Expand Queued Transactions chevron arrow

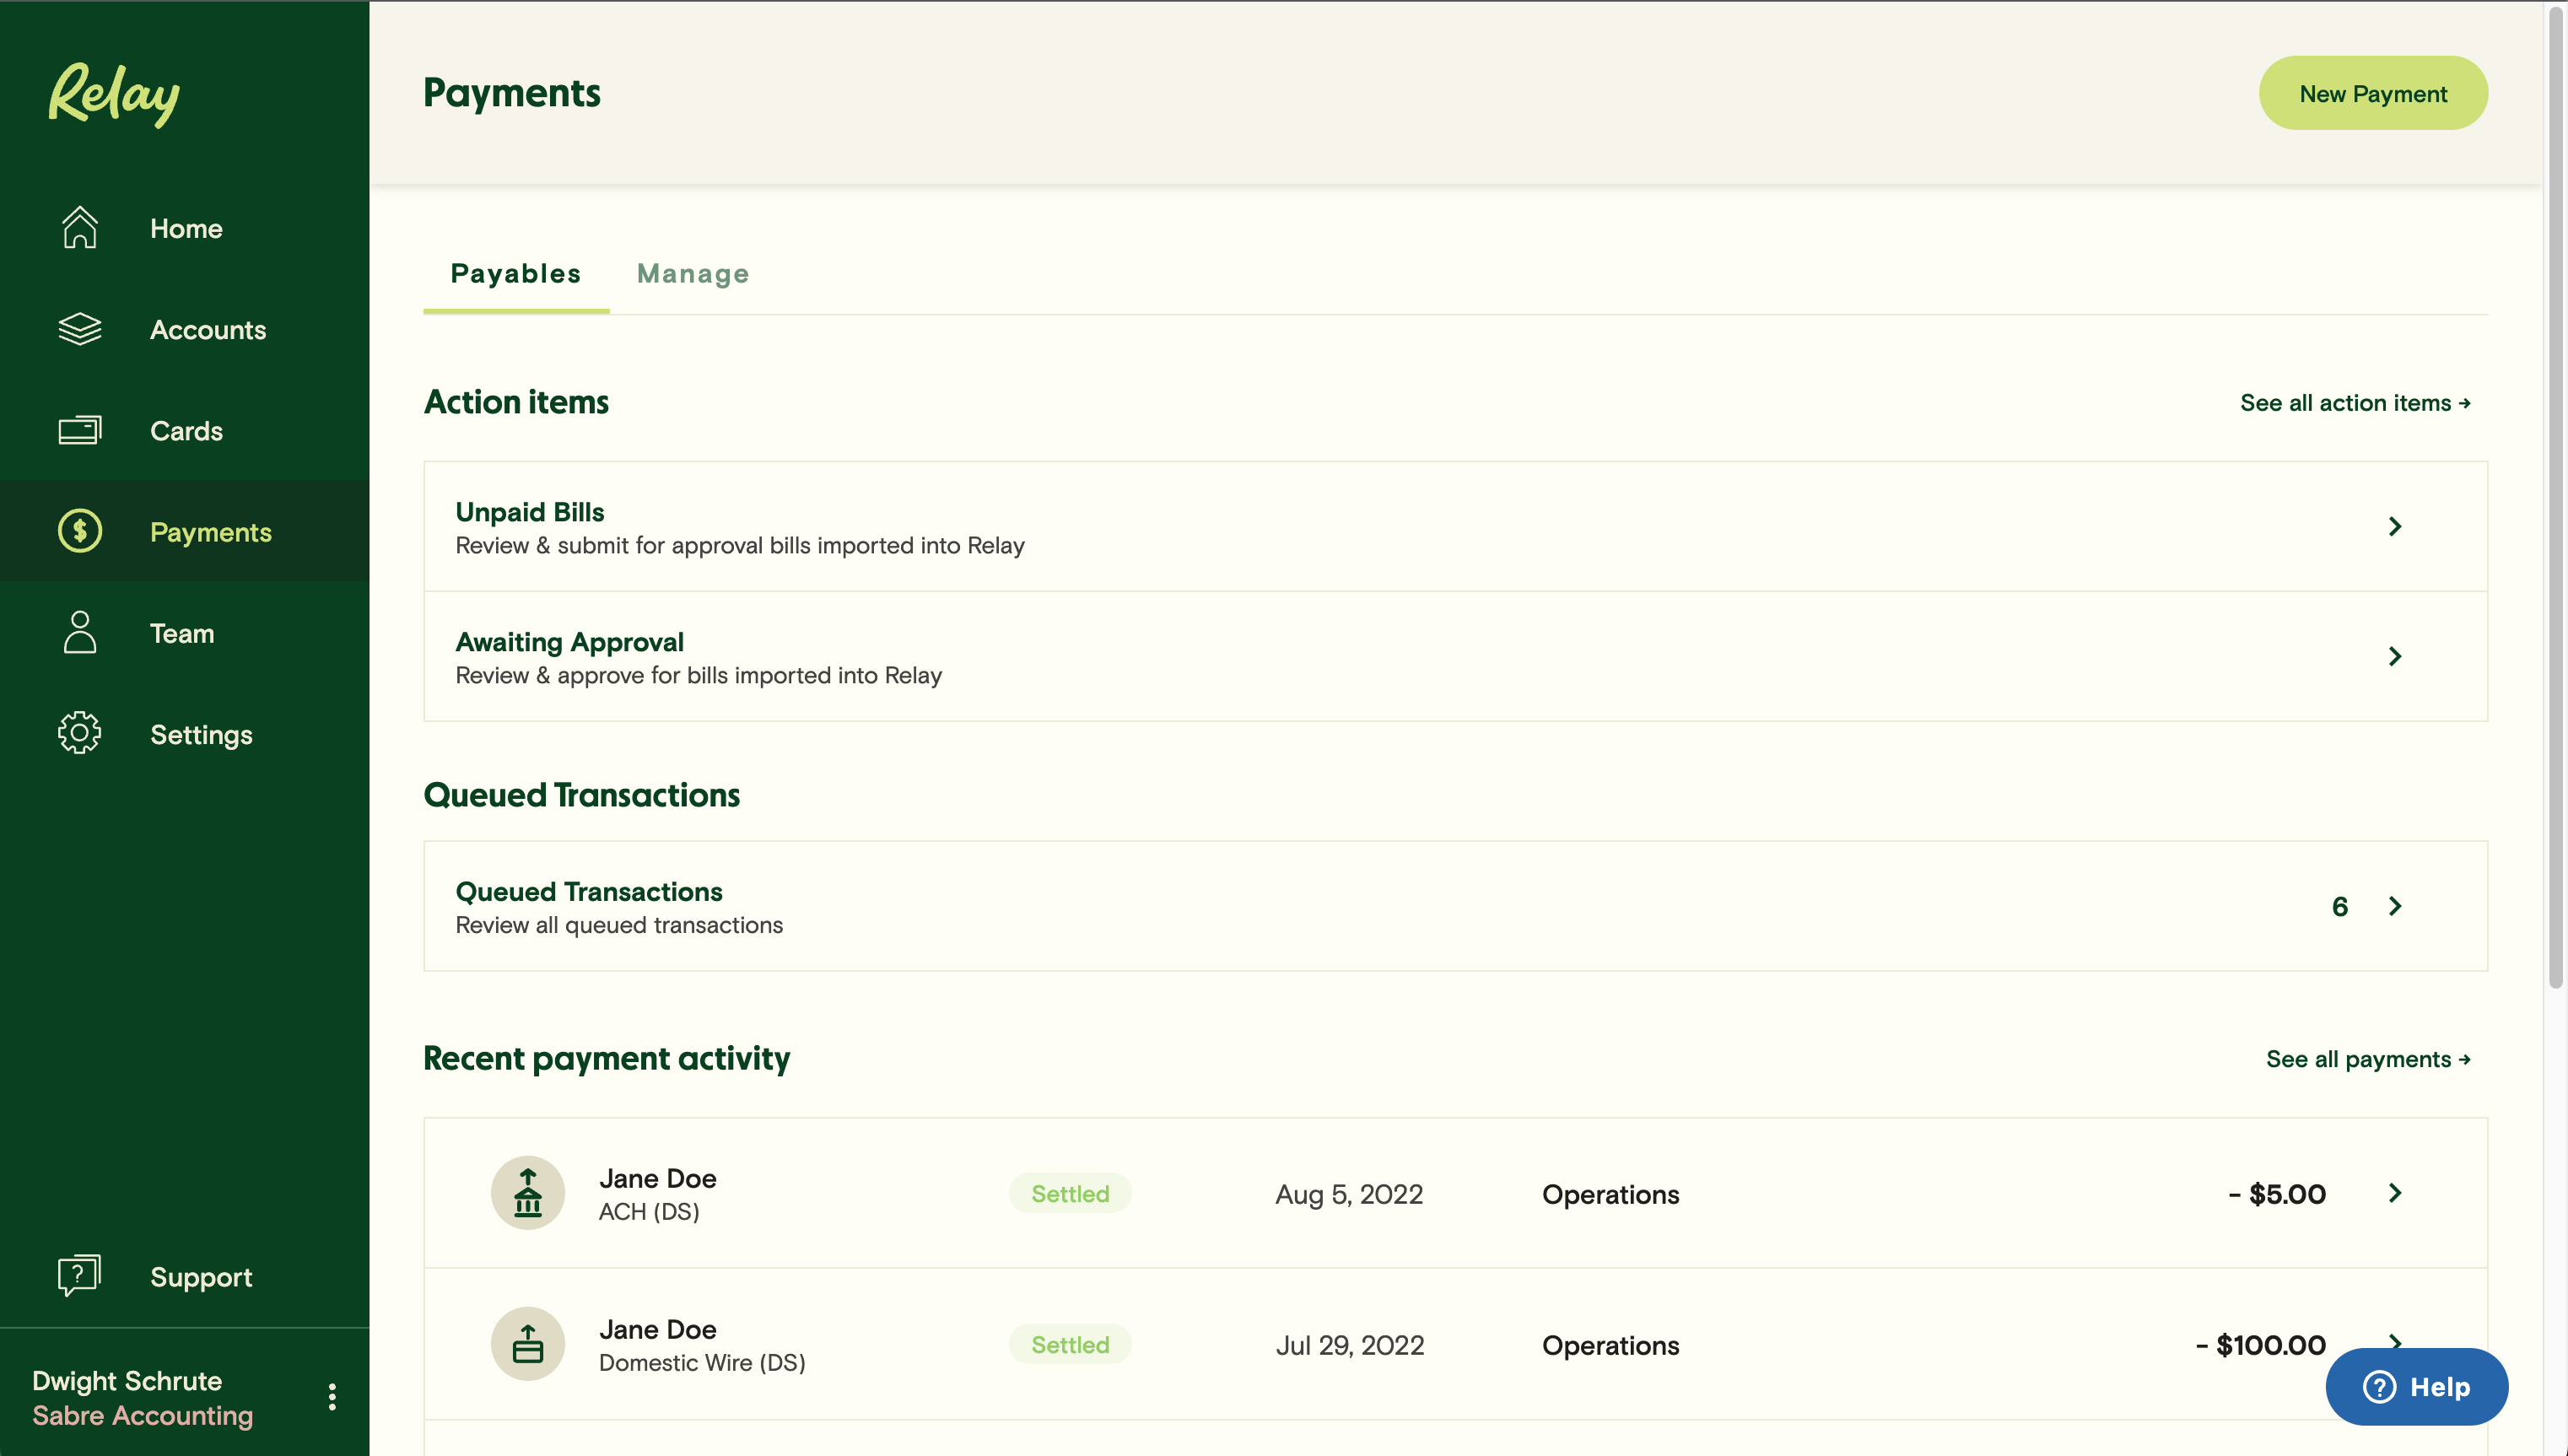pos(2395,906)
